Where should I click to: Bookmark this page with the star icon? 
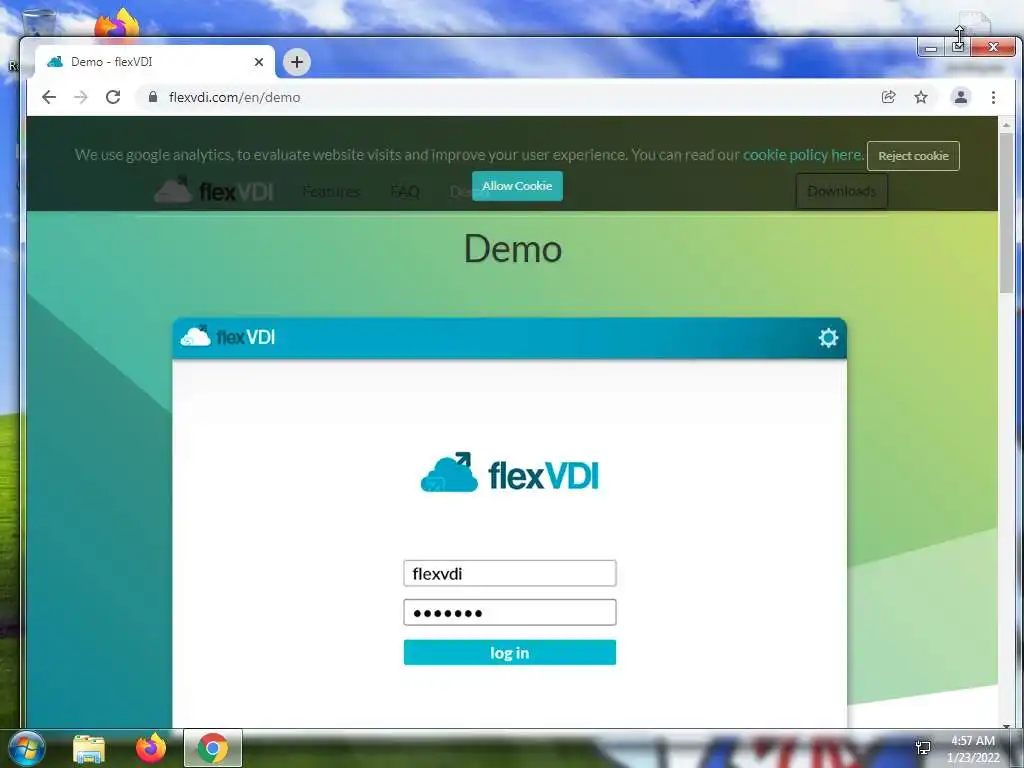click(x=921, y=97)
